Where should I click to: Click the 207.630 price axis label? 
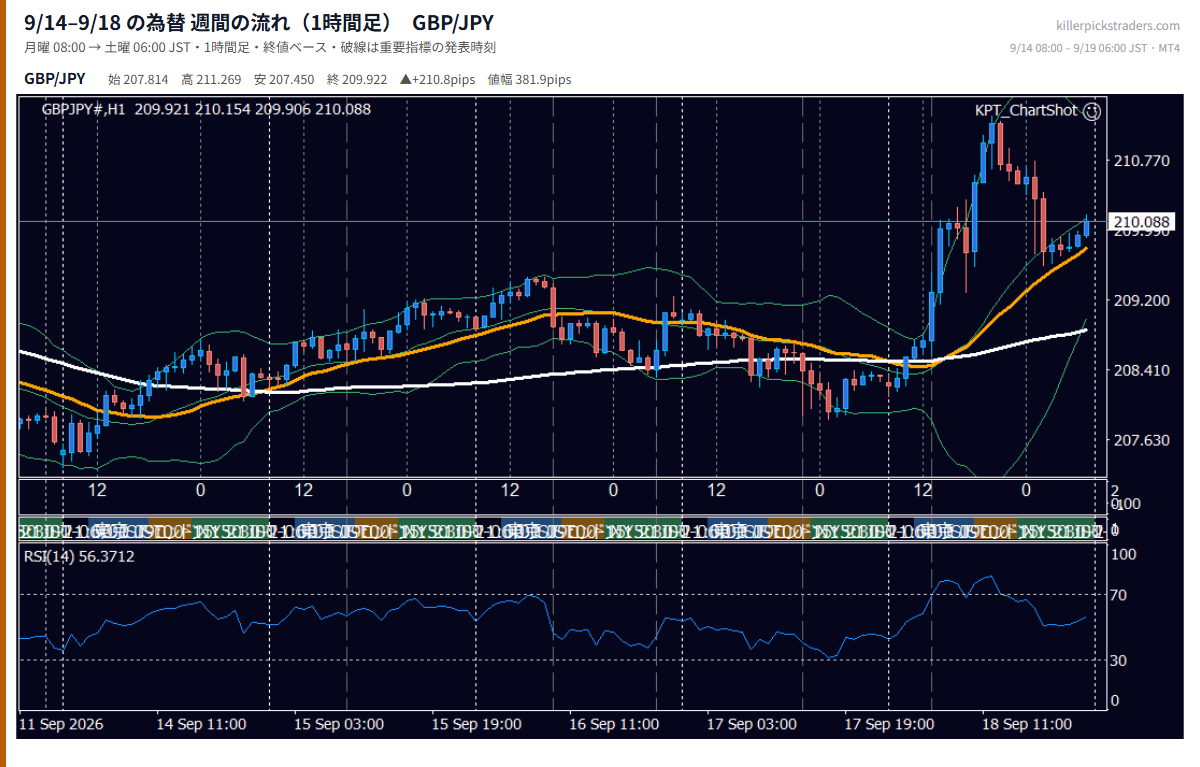pos(1141,440)
